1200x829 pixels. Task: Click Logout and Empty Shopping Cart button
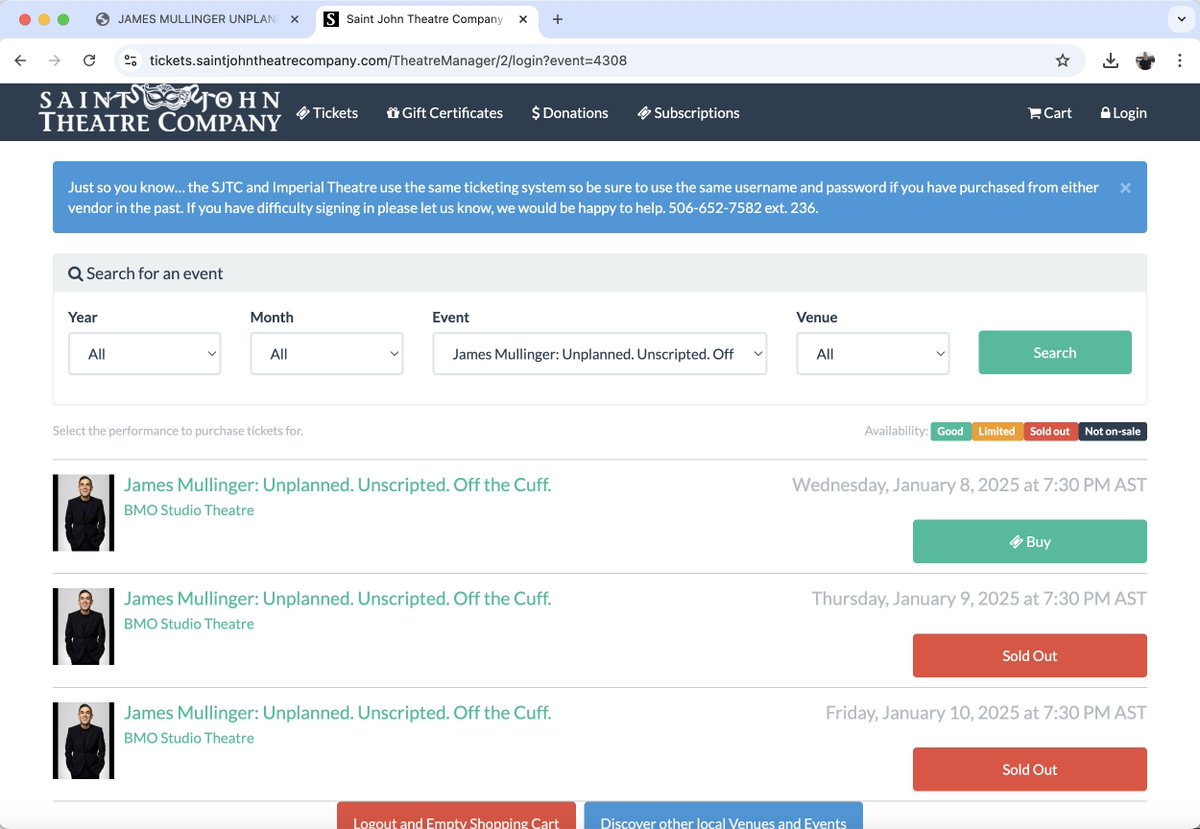(456, 816)
